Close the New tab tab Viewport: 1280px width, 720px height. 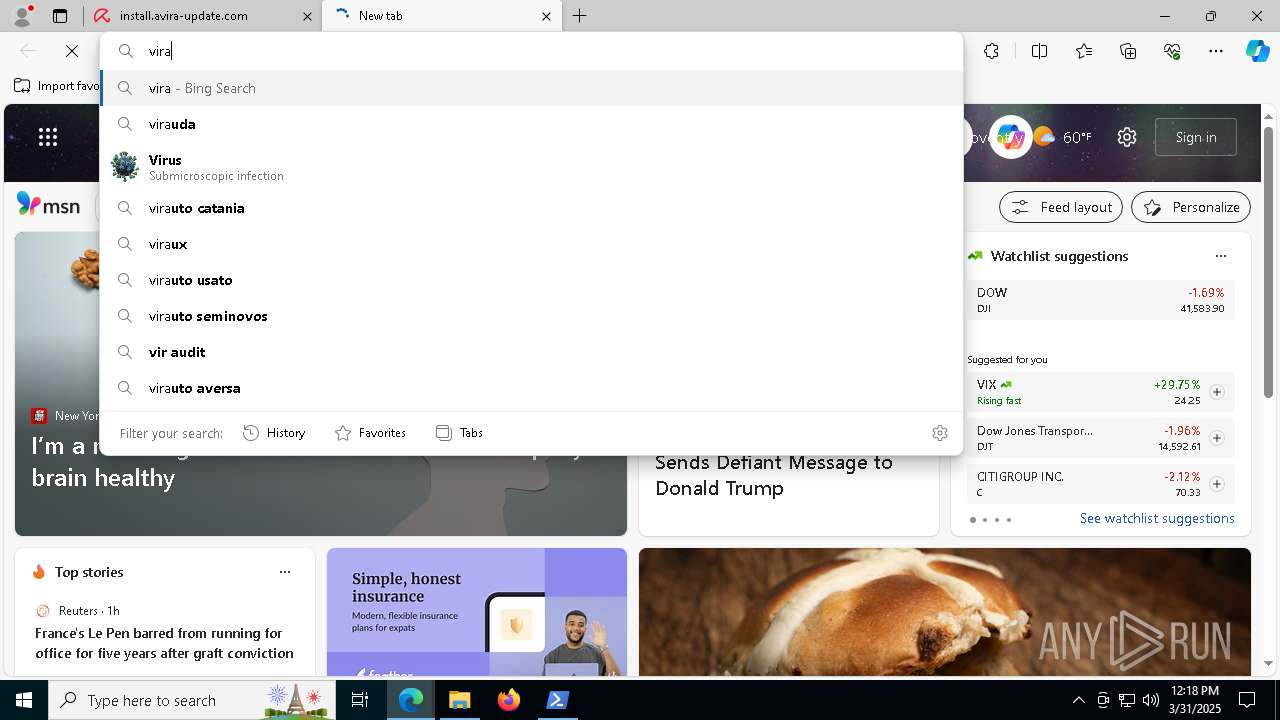pos(546,16)
